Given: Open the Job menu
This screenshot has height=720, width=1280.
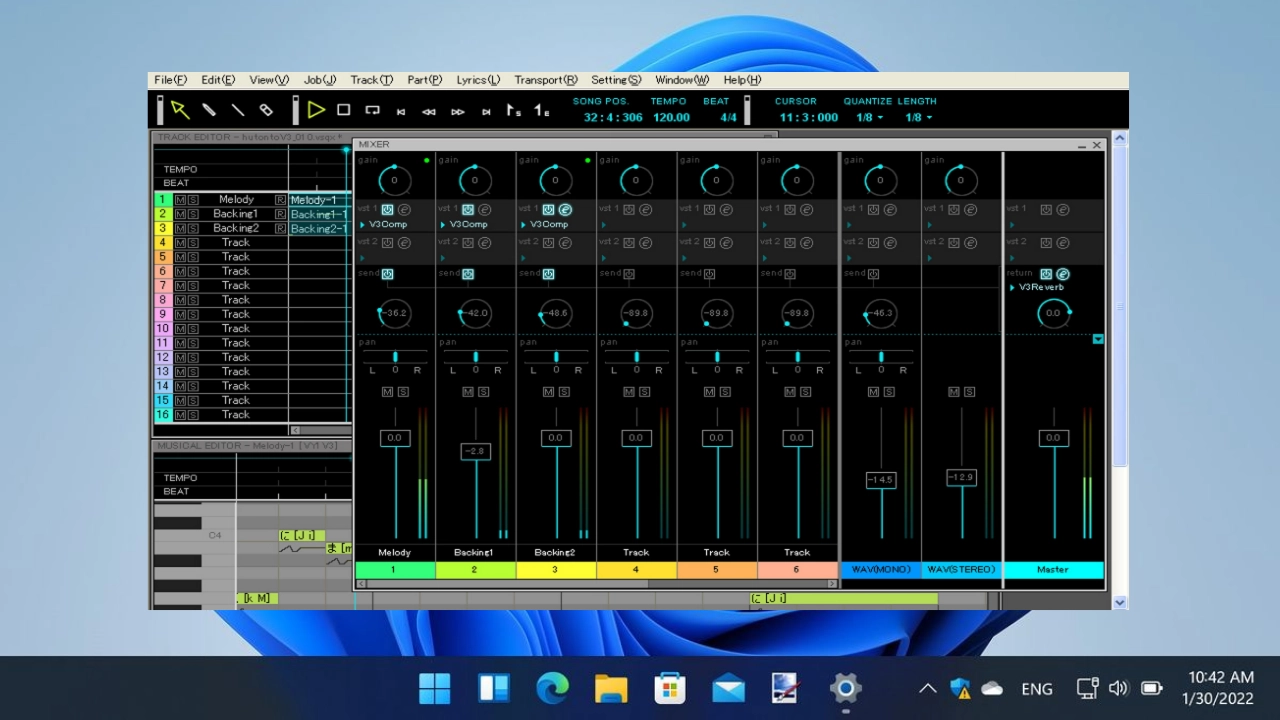Looking at the screenshot, I should coord(320,80).
